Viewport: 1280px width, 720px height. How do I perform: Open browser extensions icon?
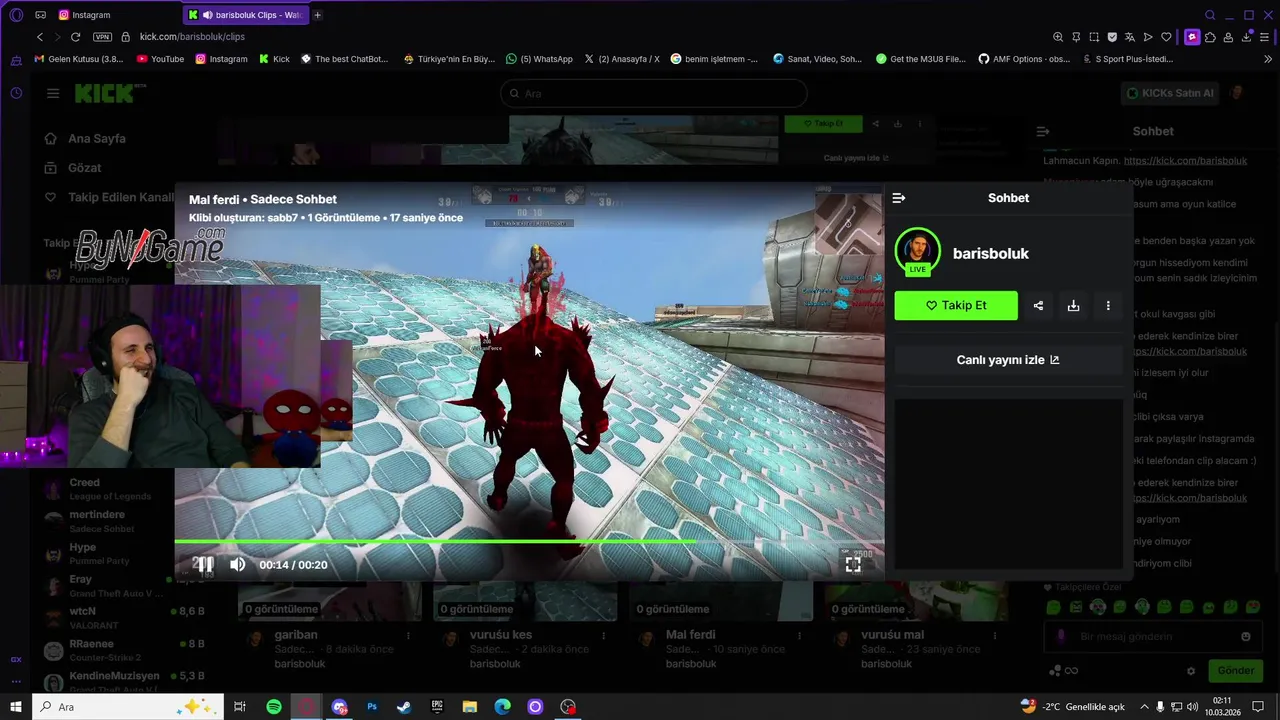(1210, 37)
